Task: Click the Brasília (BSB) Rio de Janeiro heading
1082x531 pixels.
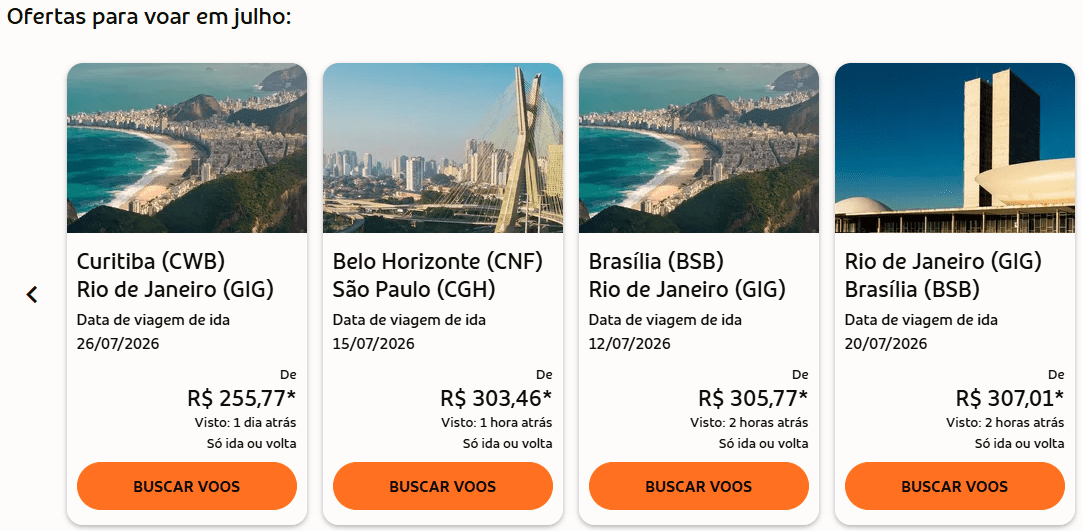Action: pos(687,276)
